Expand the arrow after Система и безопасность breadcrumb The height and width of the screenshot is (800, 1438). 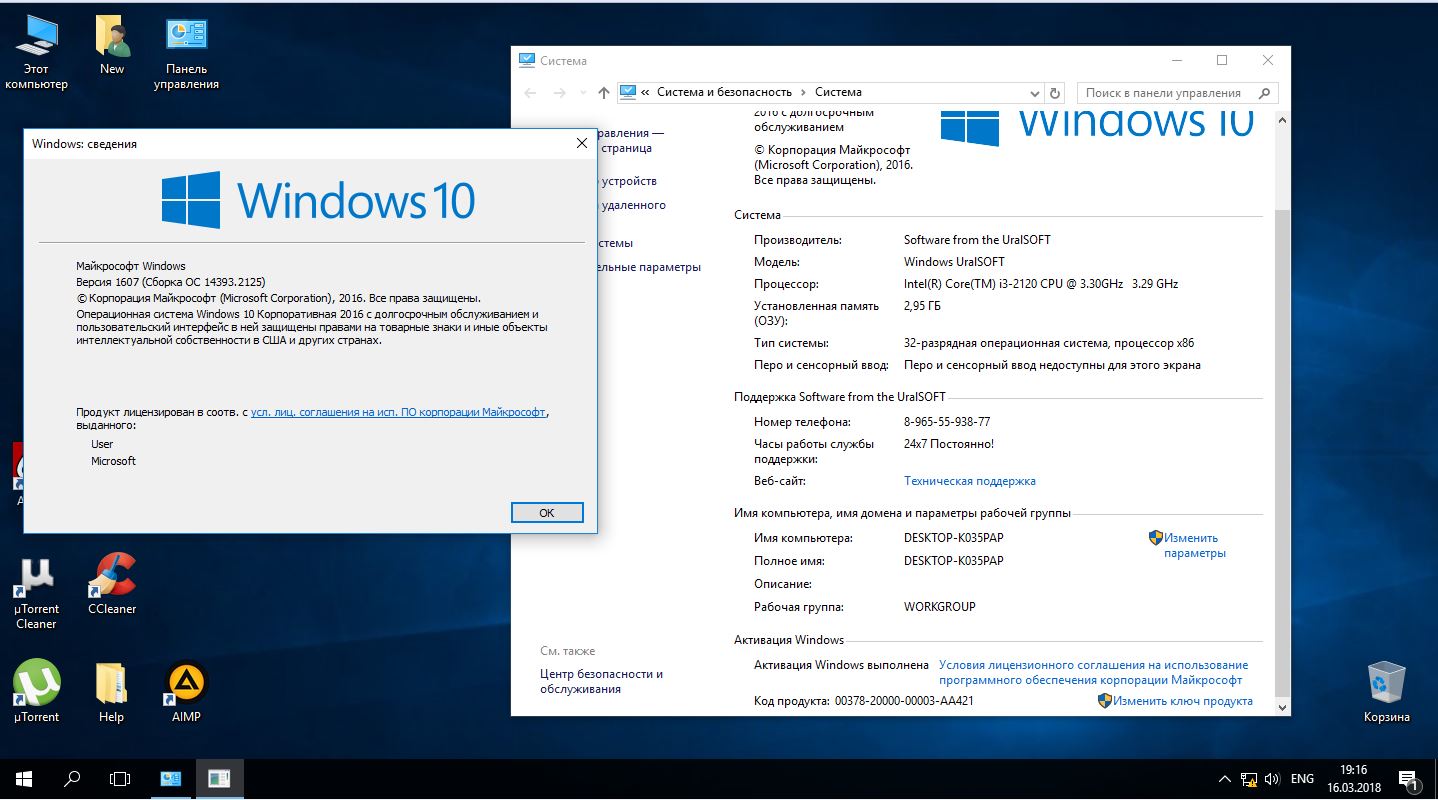(x=802, y=92)
